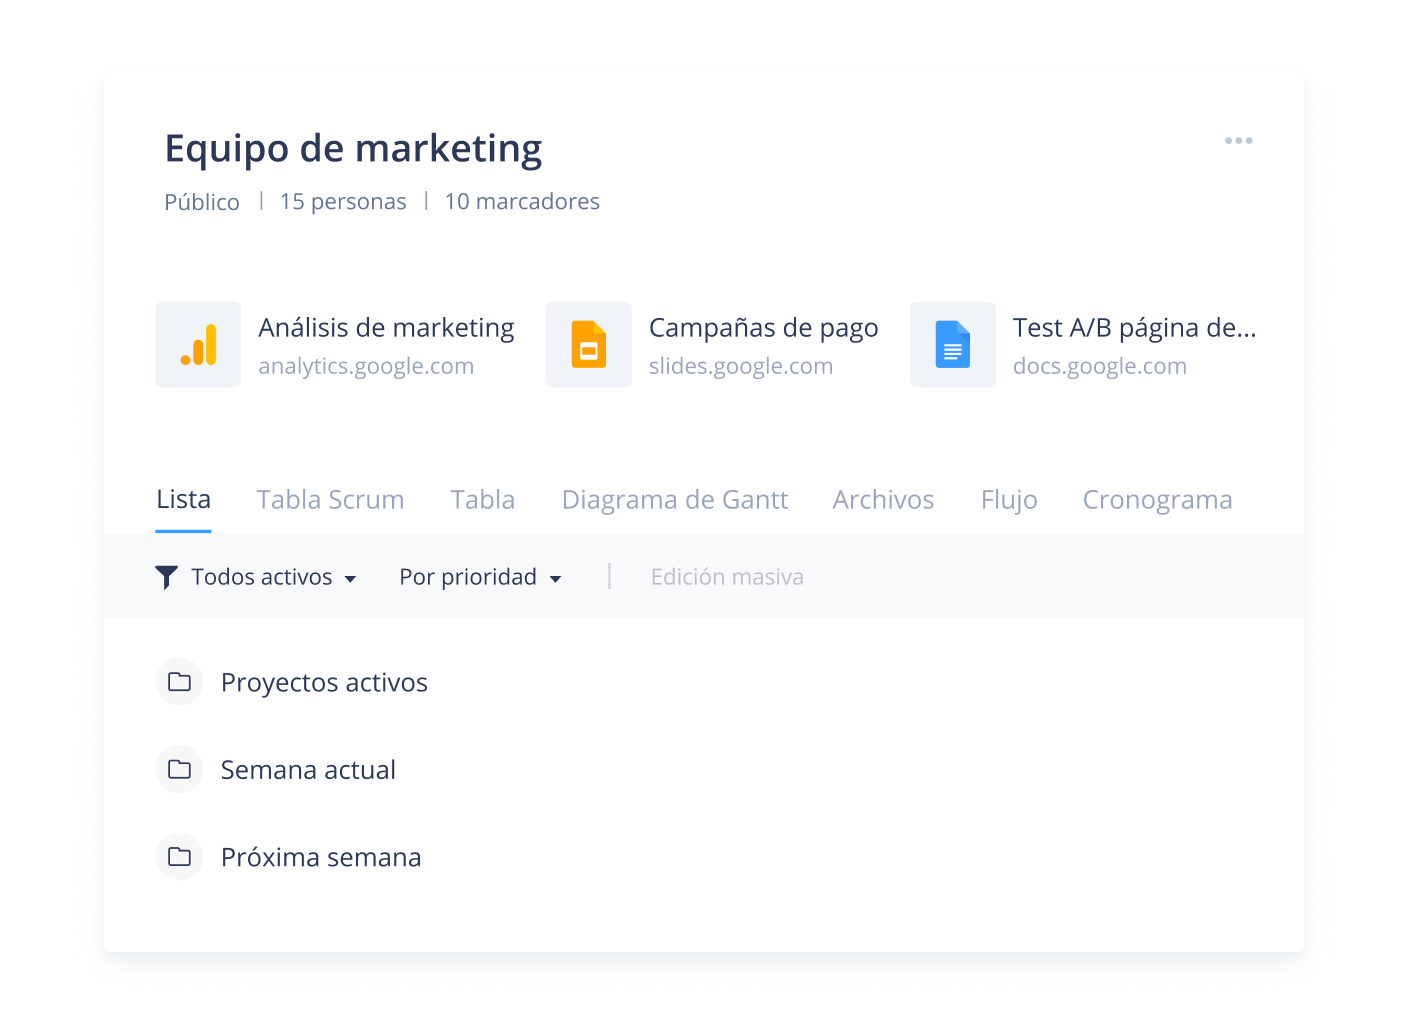Click the Edición masiva button
1408x1024 pixels.
pos(727,577)
